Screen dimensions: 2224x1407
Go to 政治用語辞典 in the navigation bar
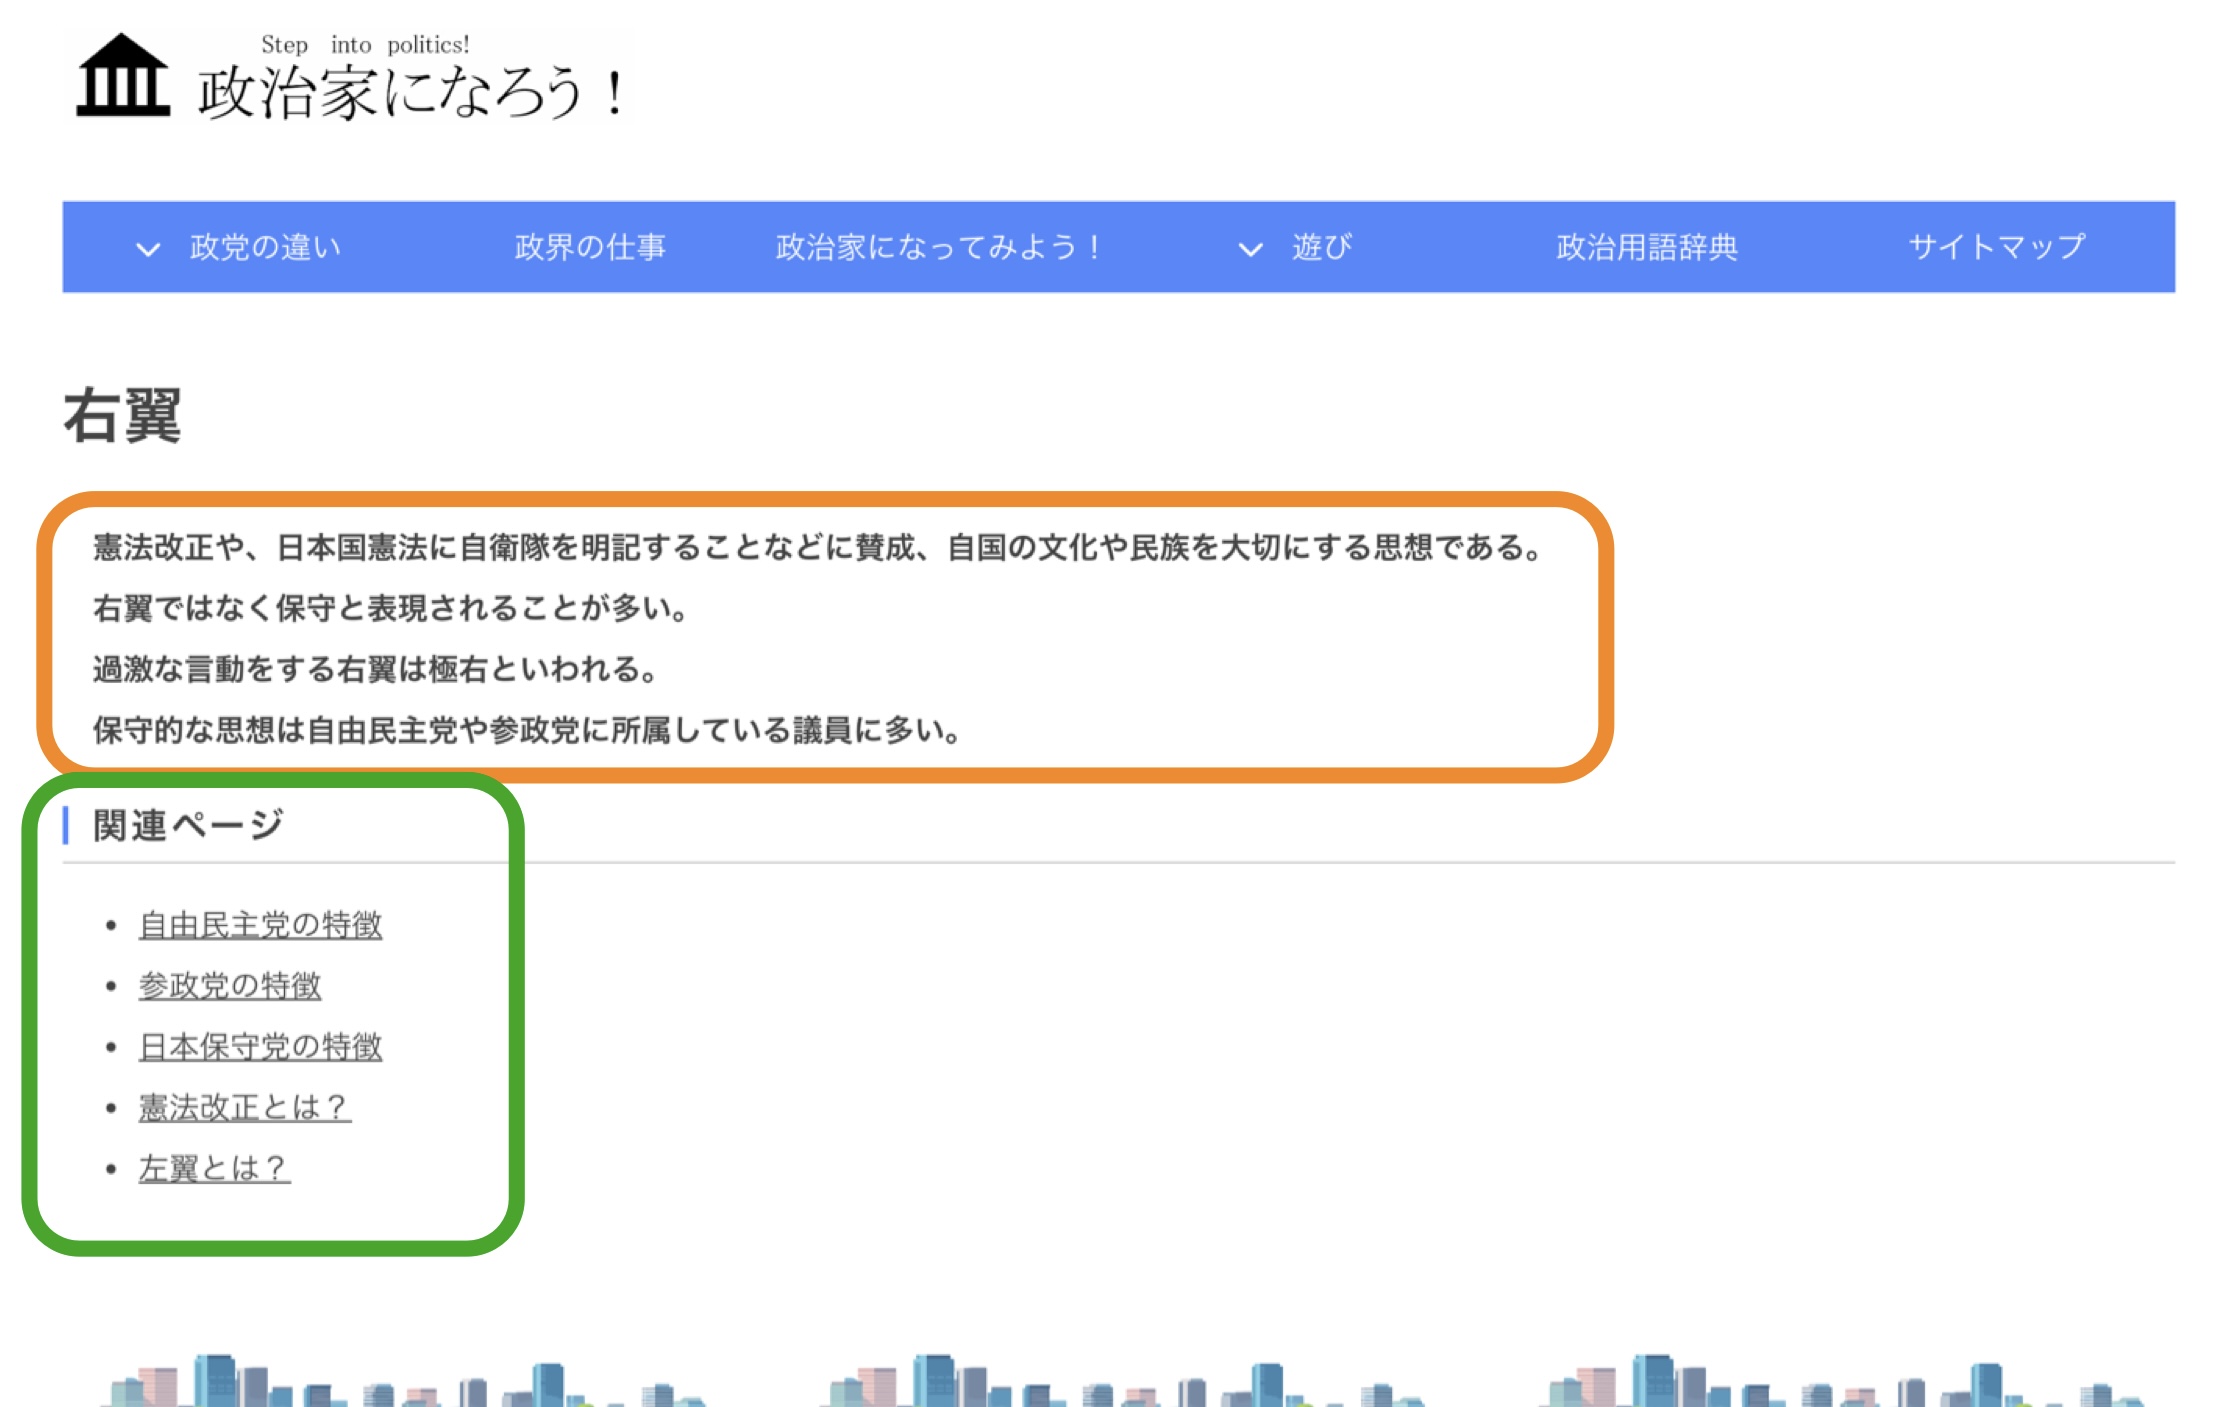pos(1646,247)
